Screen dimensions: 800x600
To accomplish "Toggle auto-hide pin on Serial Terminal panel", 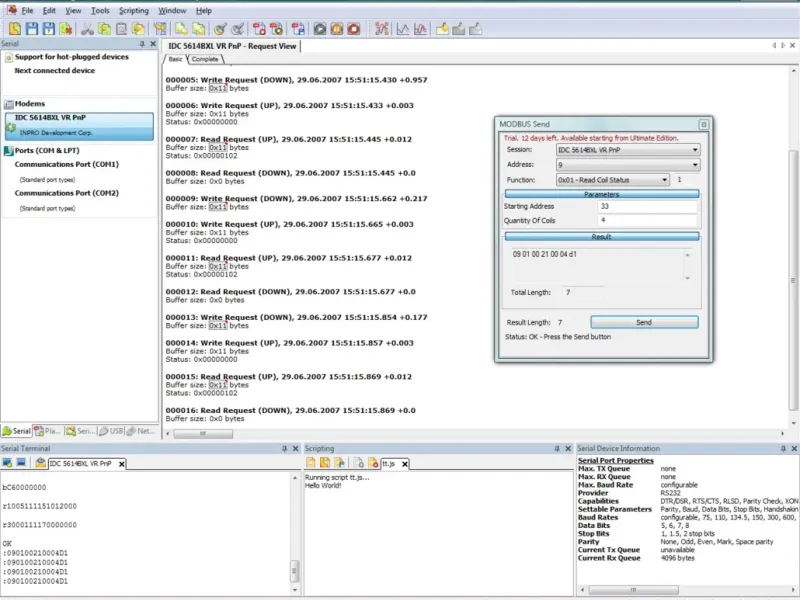I will 284,448.
